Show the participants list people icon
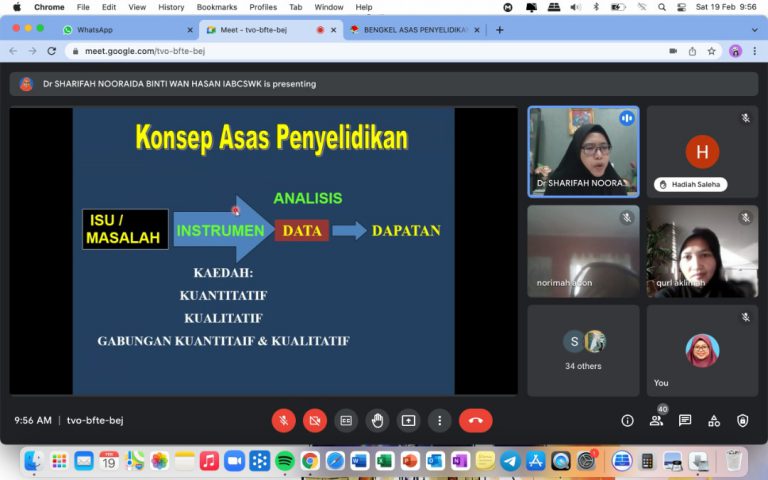 click(x=656, y=421)
